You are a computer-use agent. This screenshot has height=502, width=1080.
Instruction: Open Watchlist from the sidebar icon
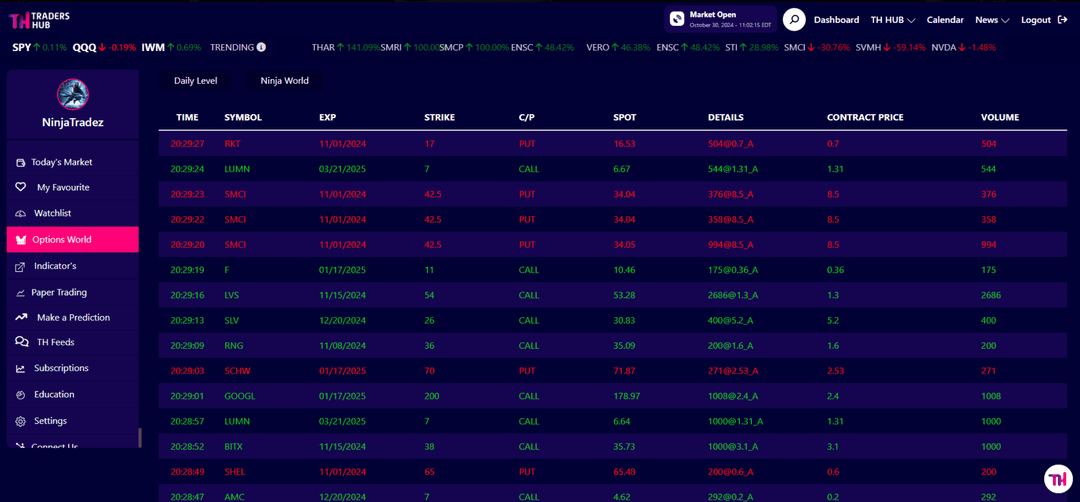click(21, 213)
